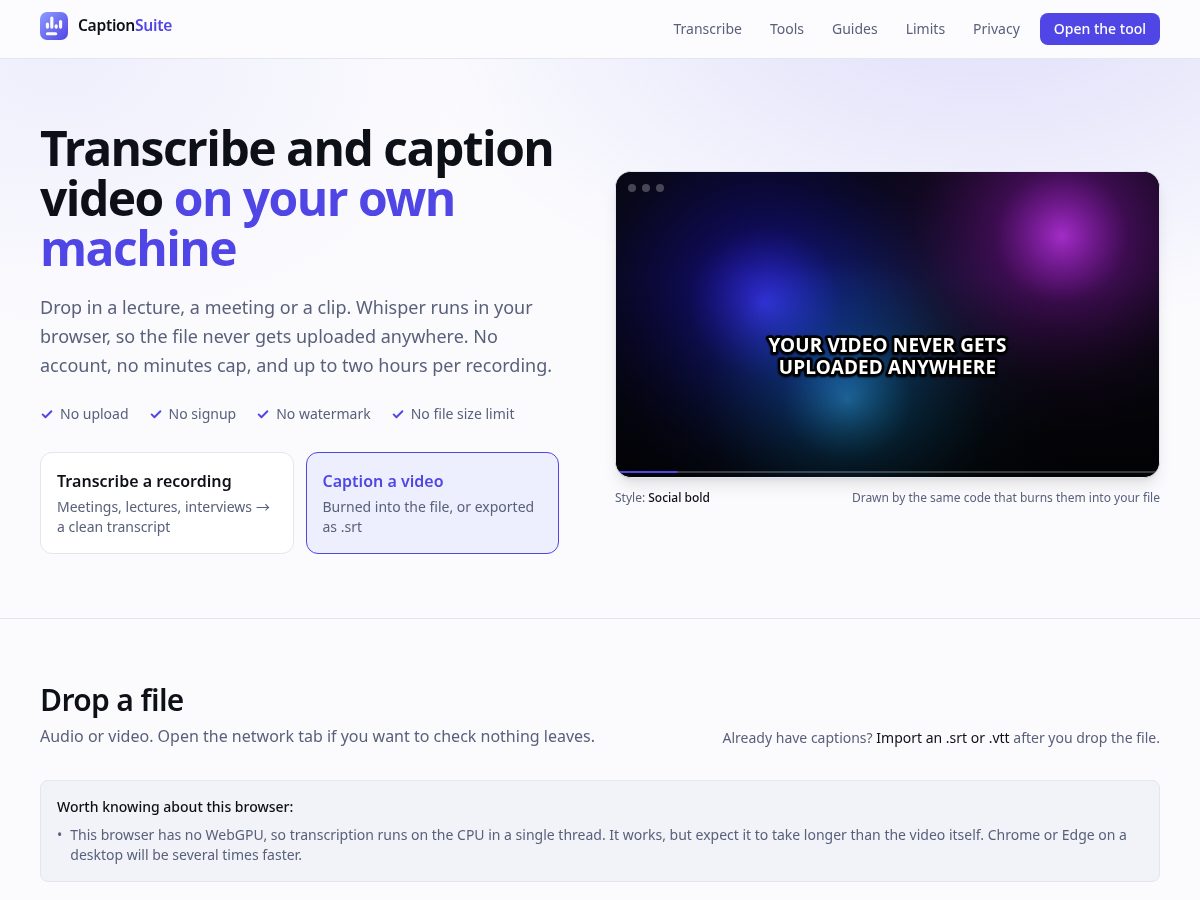Click the CaptionSuite logo icon
This screenshot has height=900, width=1200.
54,26
